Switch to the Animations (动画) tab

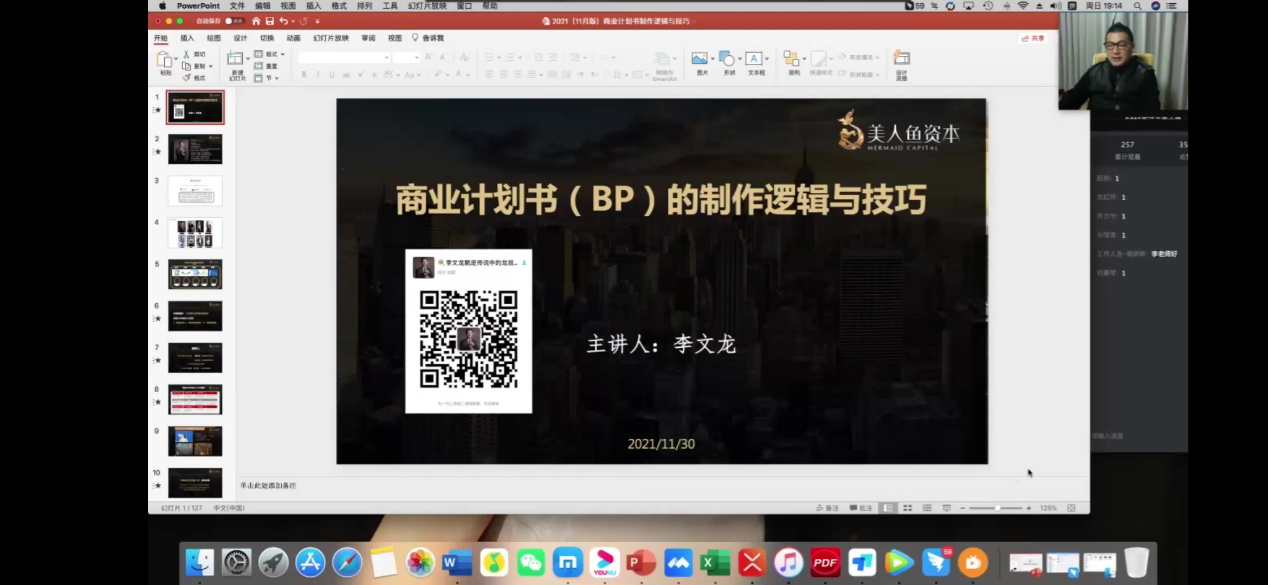(x=293, y=38)
